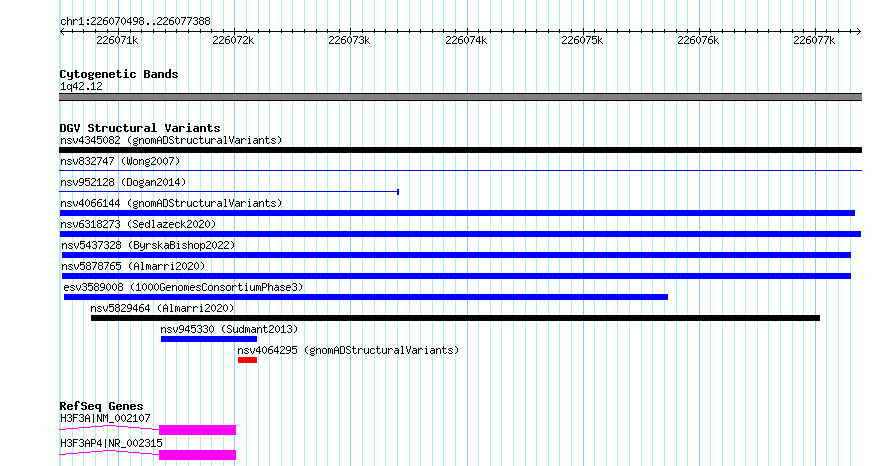Image resolution: width=890 pixels, height=466 pixels.
Task: Select the blue nsv4066144 variant bar
Action: pos(457,213)
